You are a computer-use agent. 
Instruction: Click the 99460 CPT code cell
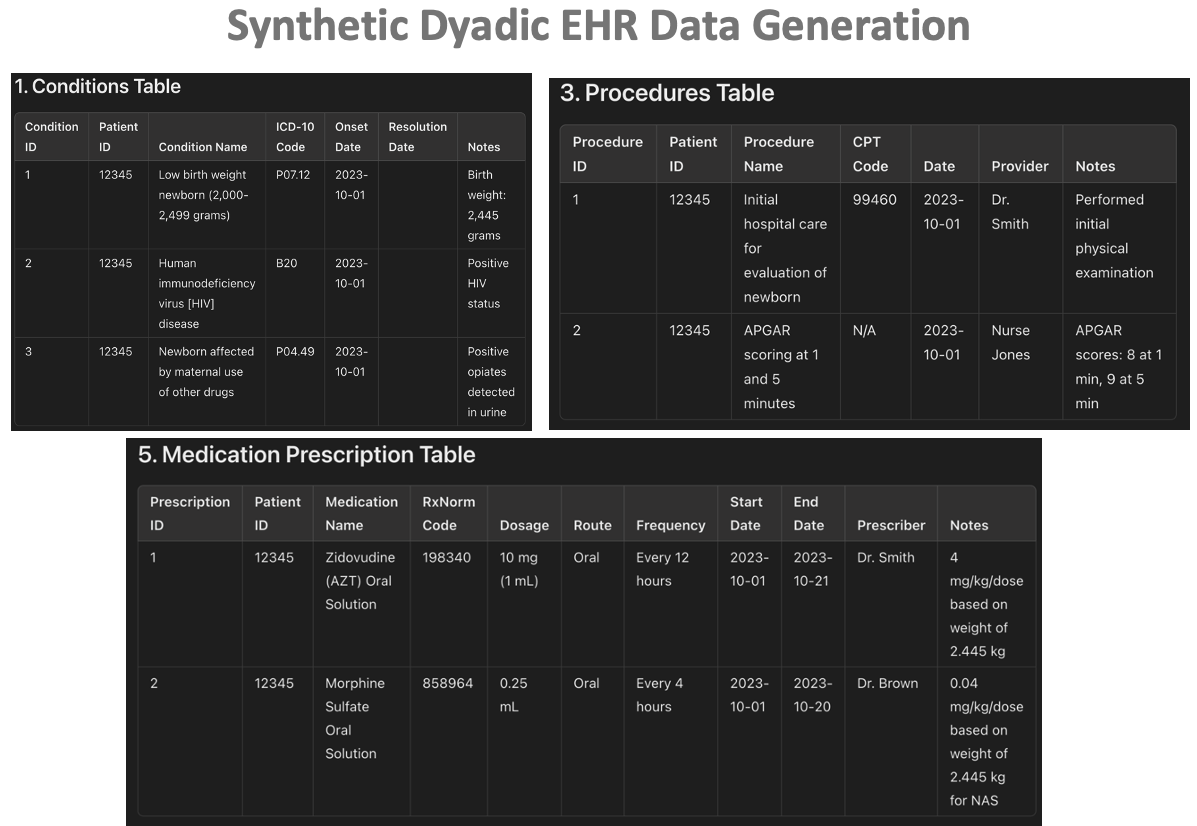[x=874, y=200]
